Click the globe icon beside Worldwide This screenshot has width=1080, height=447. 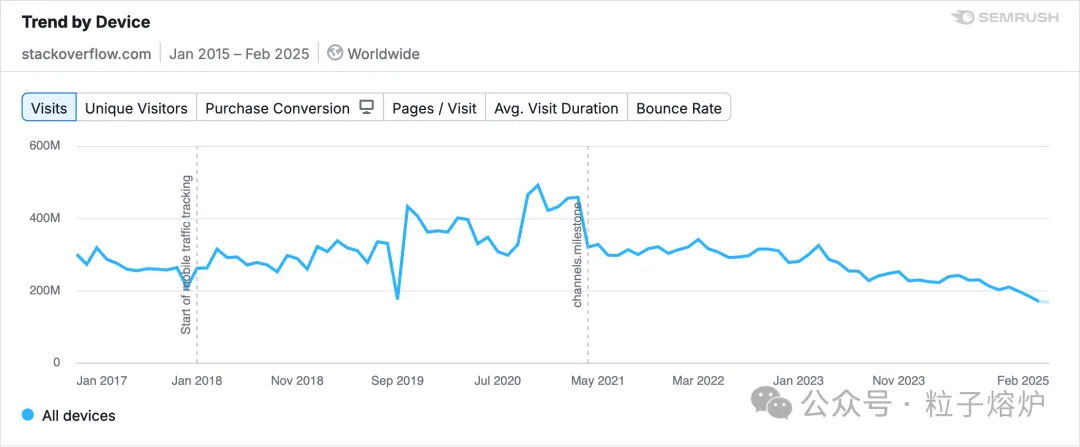click(x=335, y=53)
